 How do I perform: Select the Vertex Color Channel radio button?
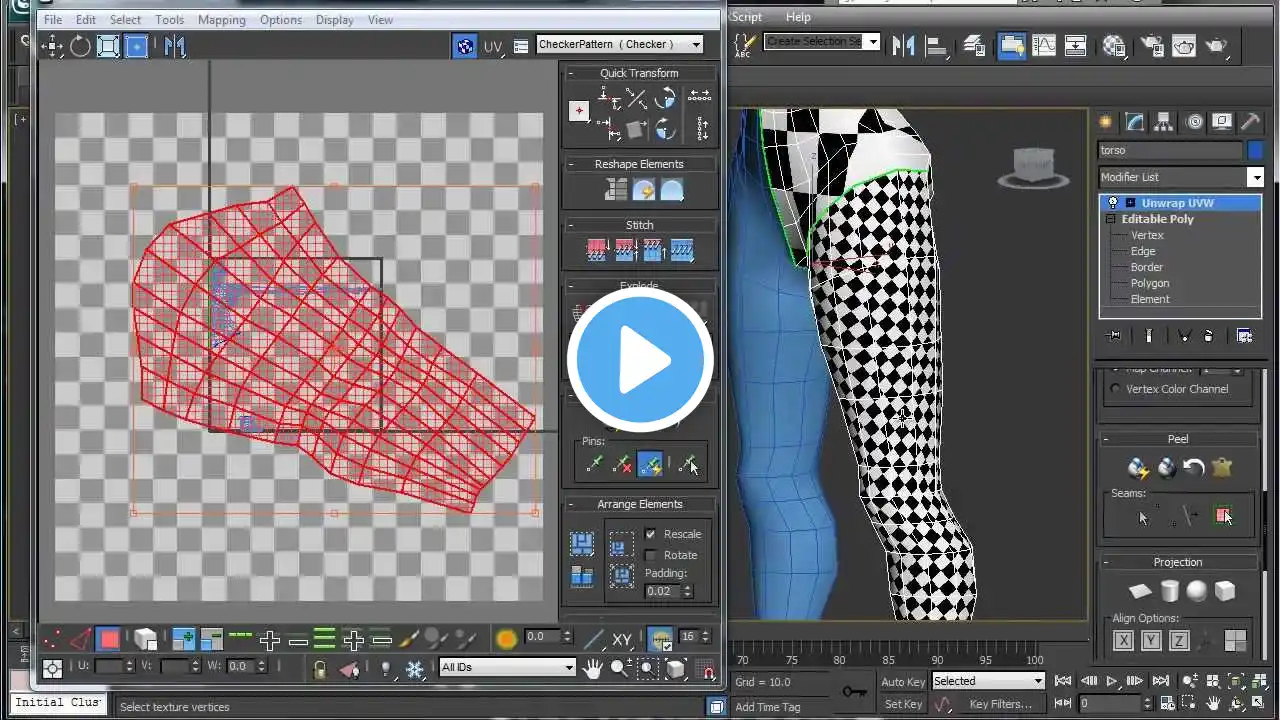tap(1116, 389)
